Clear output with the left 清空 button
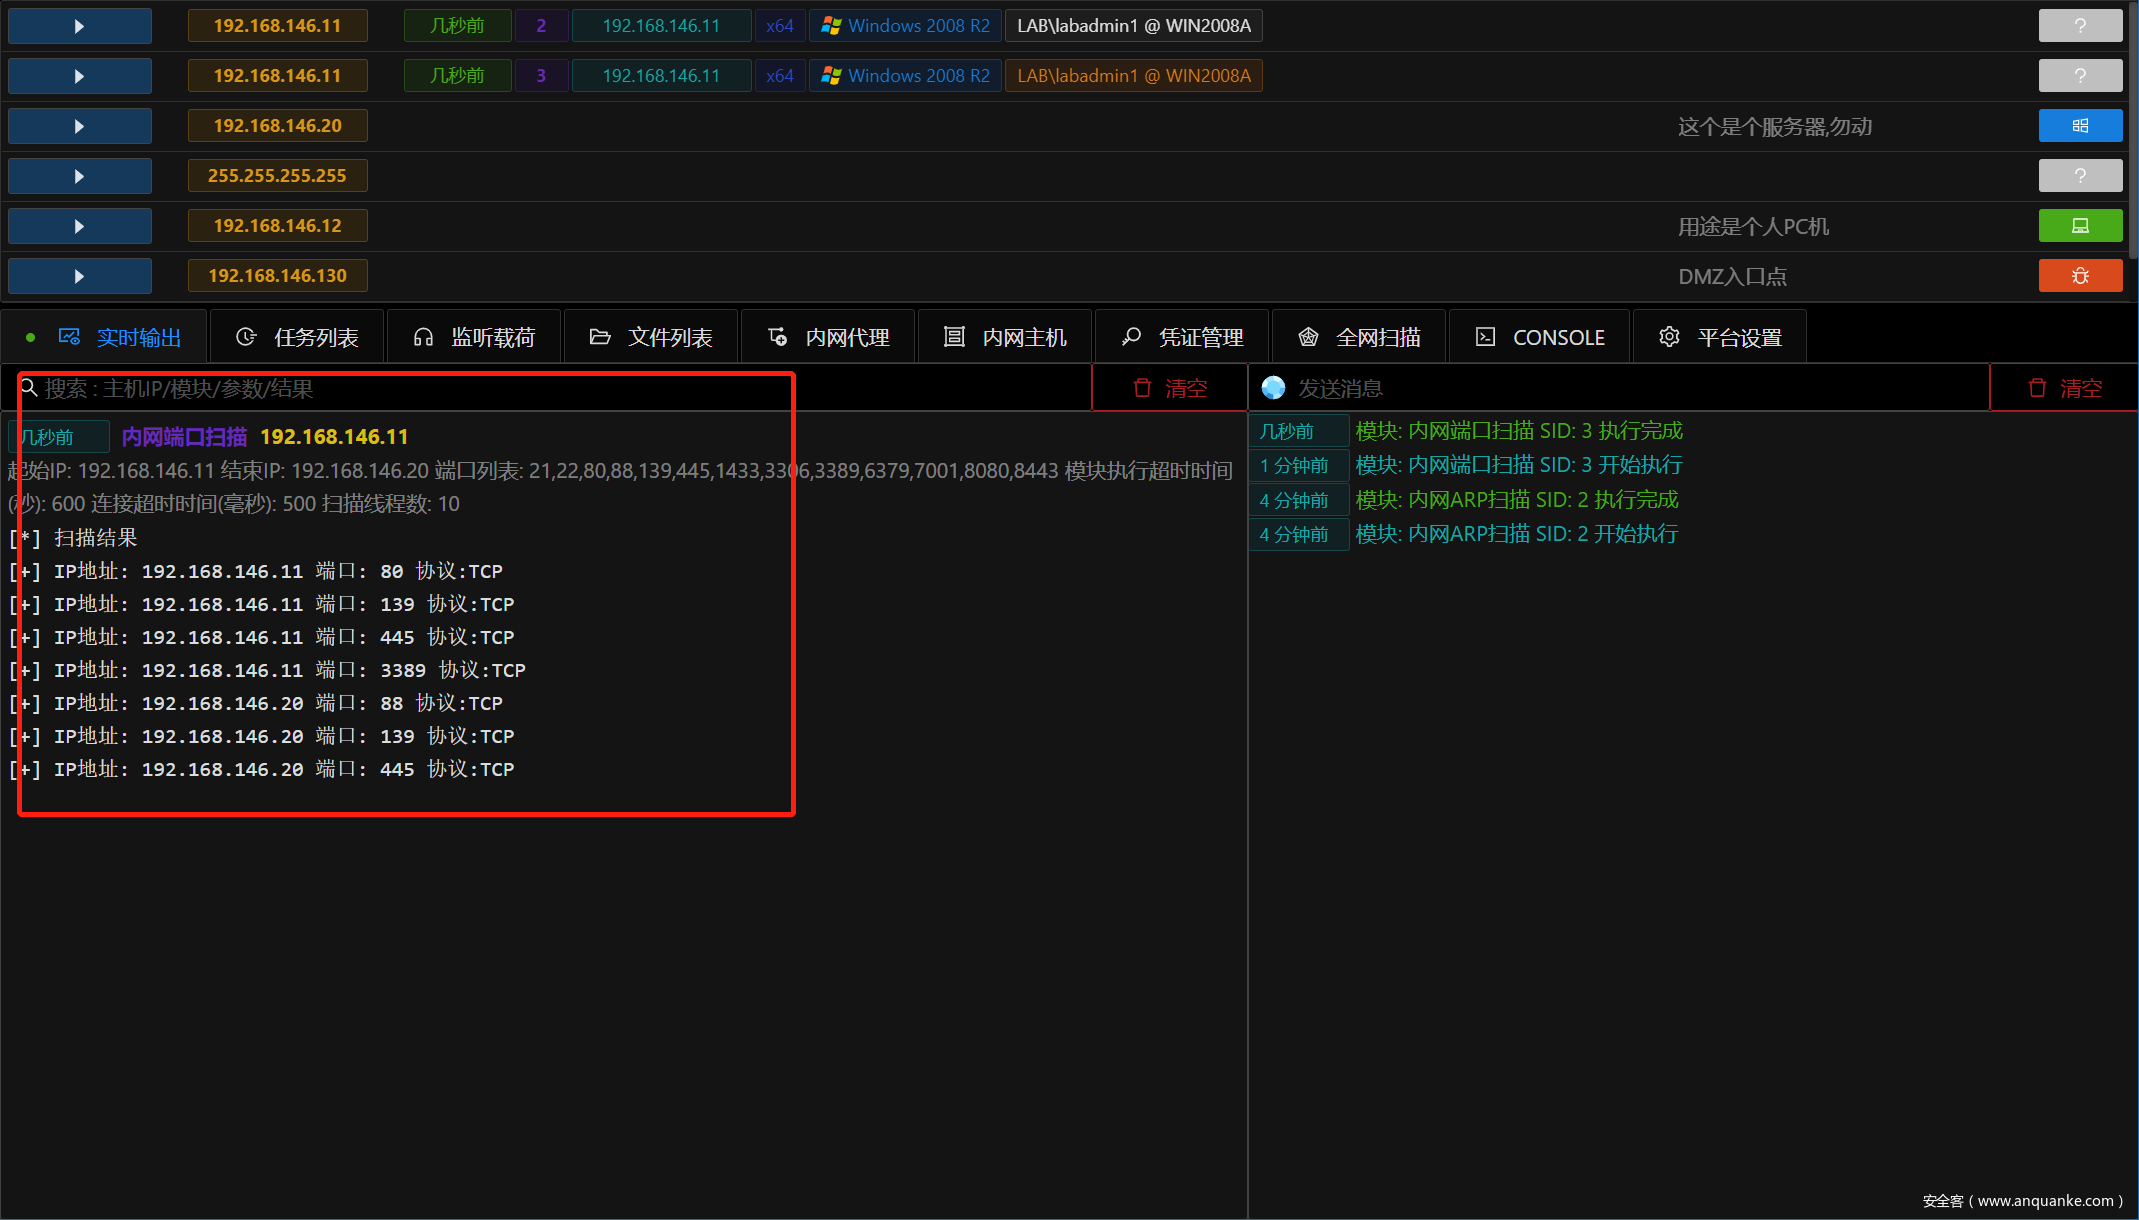2139x1220 pixels. [1170, 388]
